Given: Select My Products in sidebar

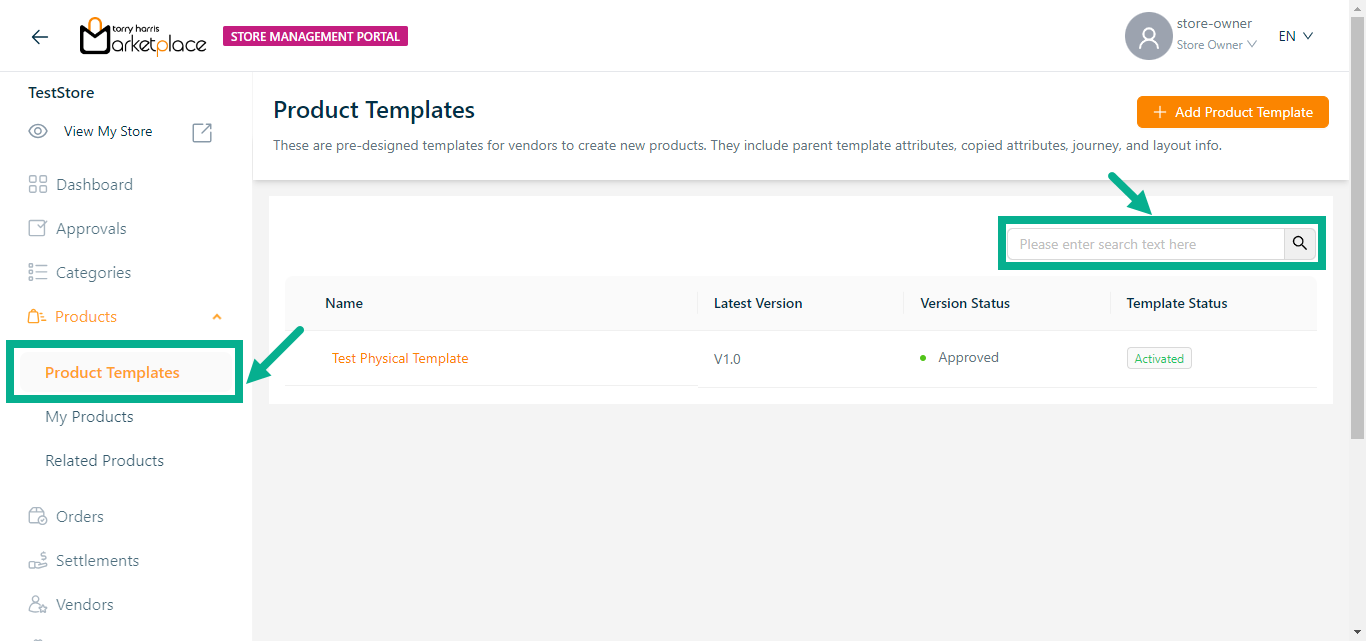Looking at the screenshot, I should click(89, 416).
